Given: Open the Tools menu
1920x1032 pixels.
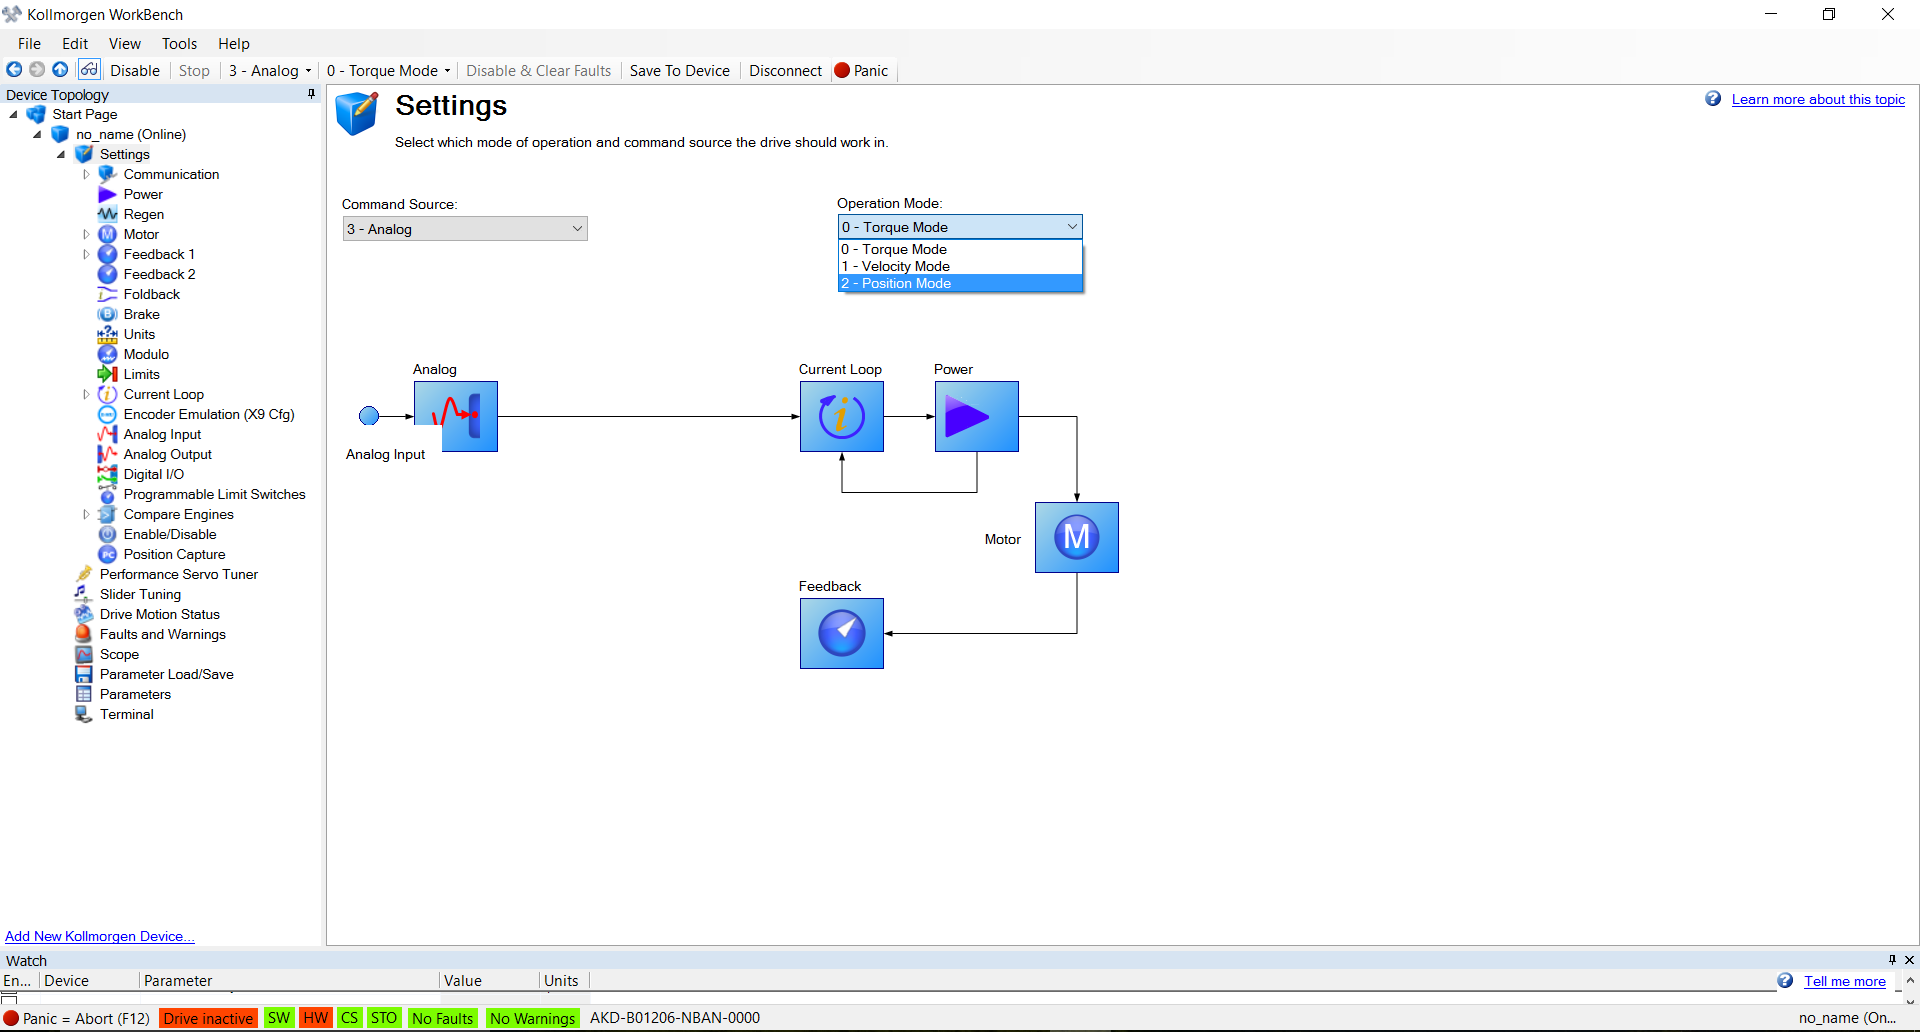Looking at the screenshot, I should (x=180, y=44).
